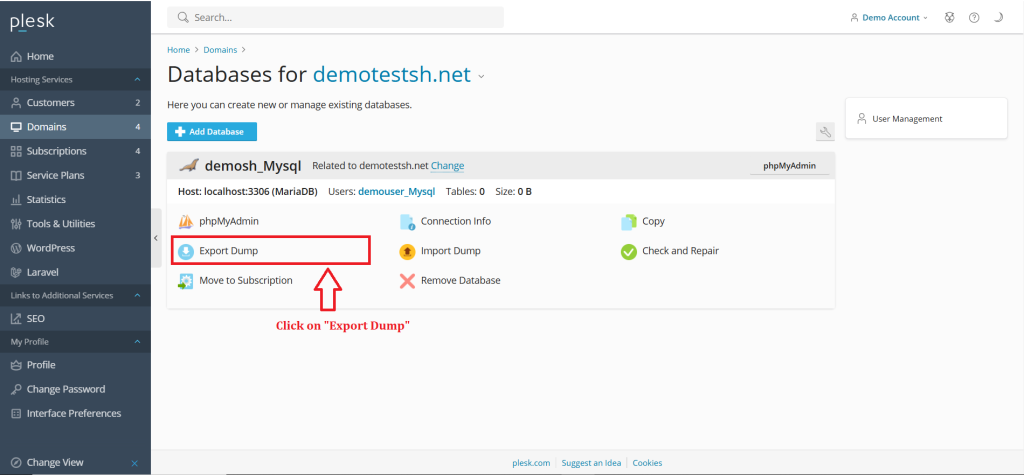Click the Plesk logo
Screen dimensions: 1024x475
(x=32, y=22)
